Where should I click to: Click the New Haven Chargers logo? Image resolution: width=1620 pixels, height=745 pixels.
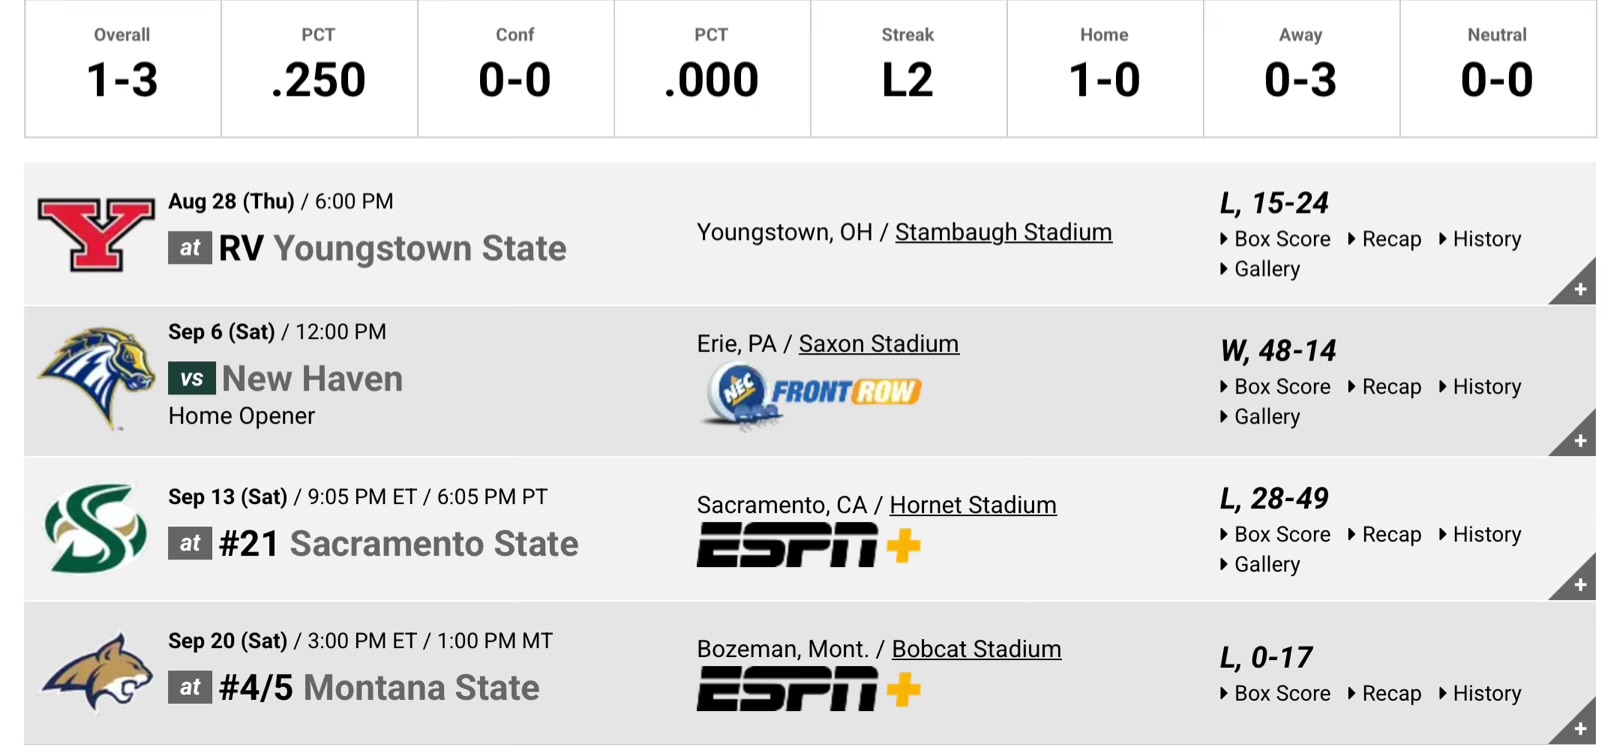point(96,378)
